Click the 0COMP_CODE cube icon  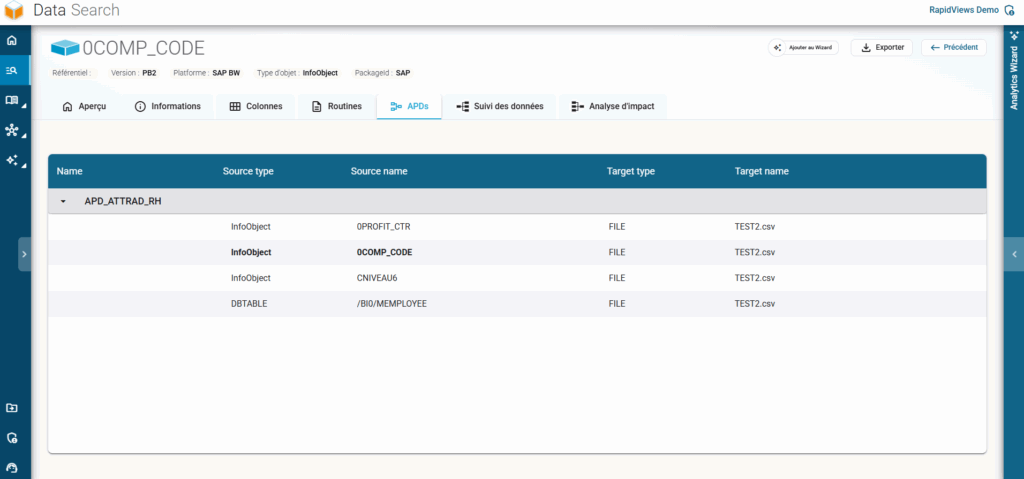(x=65, y=48)
